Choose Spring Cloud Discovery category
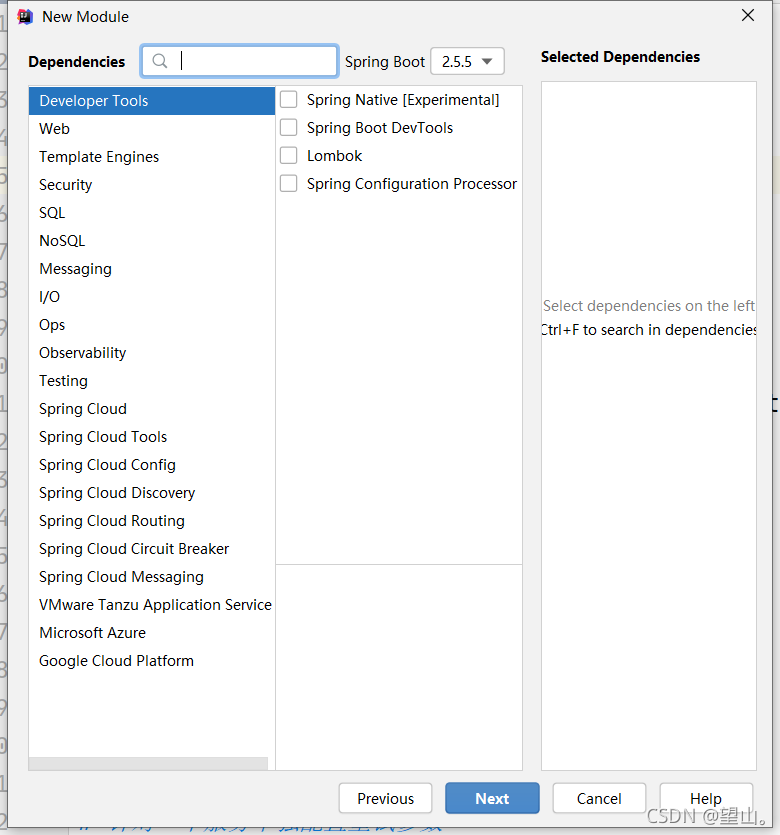The width and height of the screenshot is (780, 835). (152, 493)
